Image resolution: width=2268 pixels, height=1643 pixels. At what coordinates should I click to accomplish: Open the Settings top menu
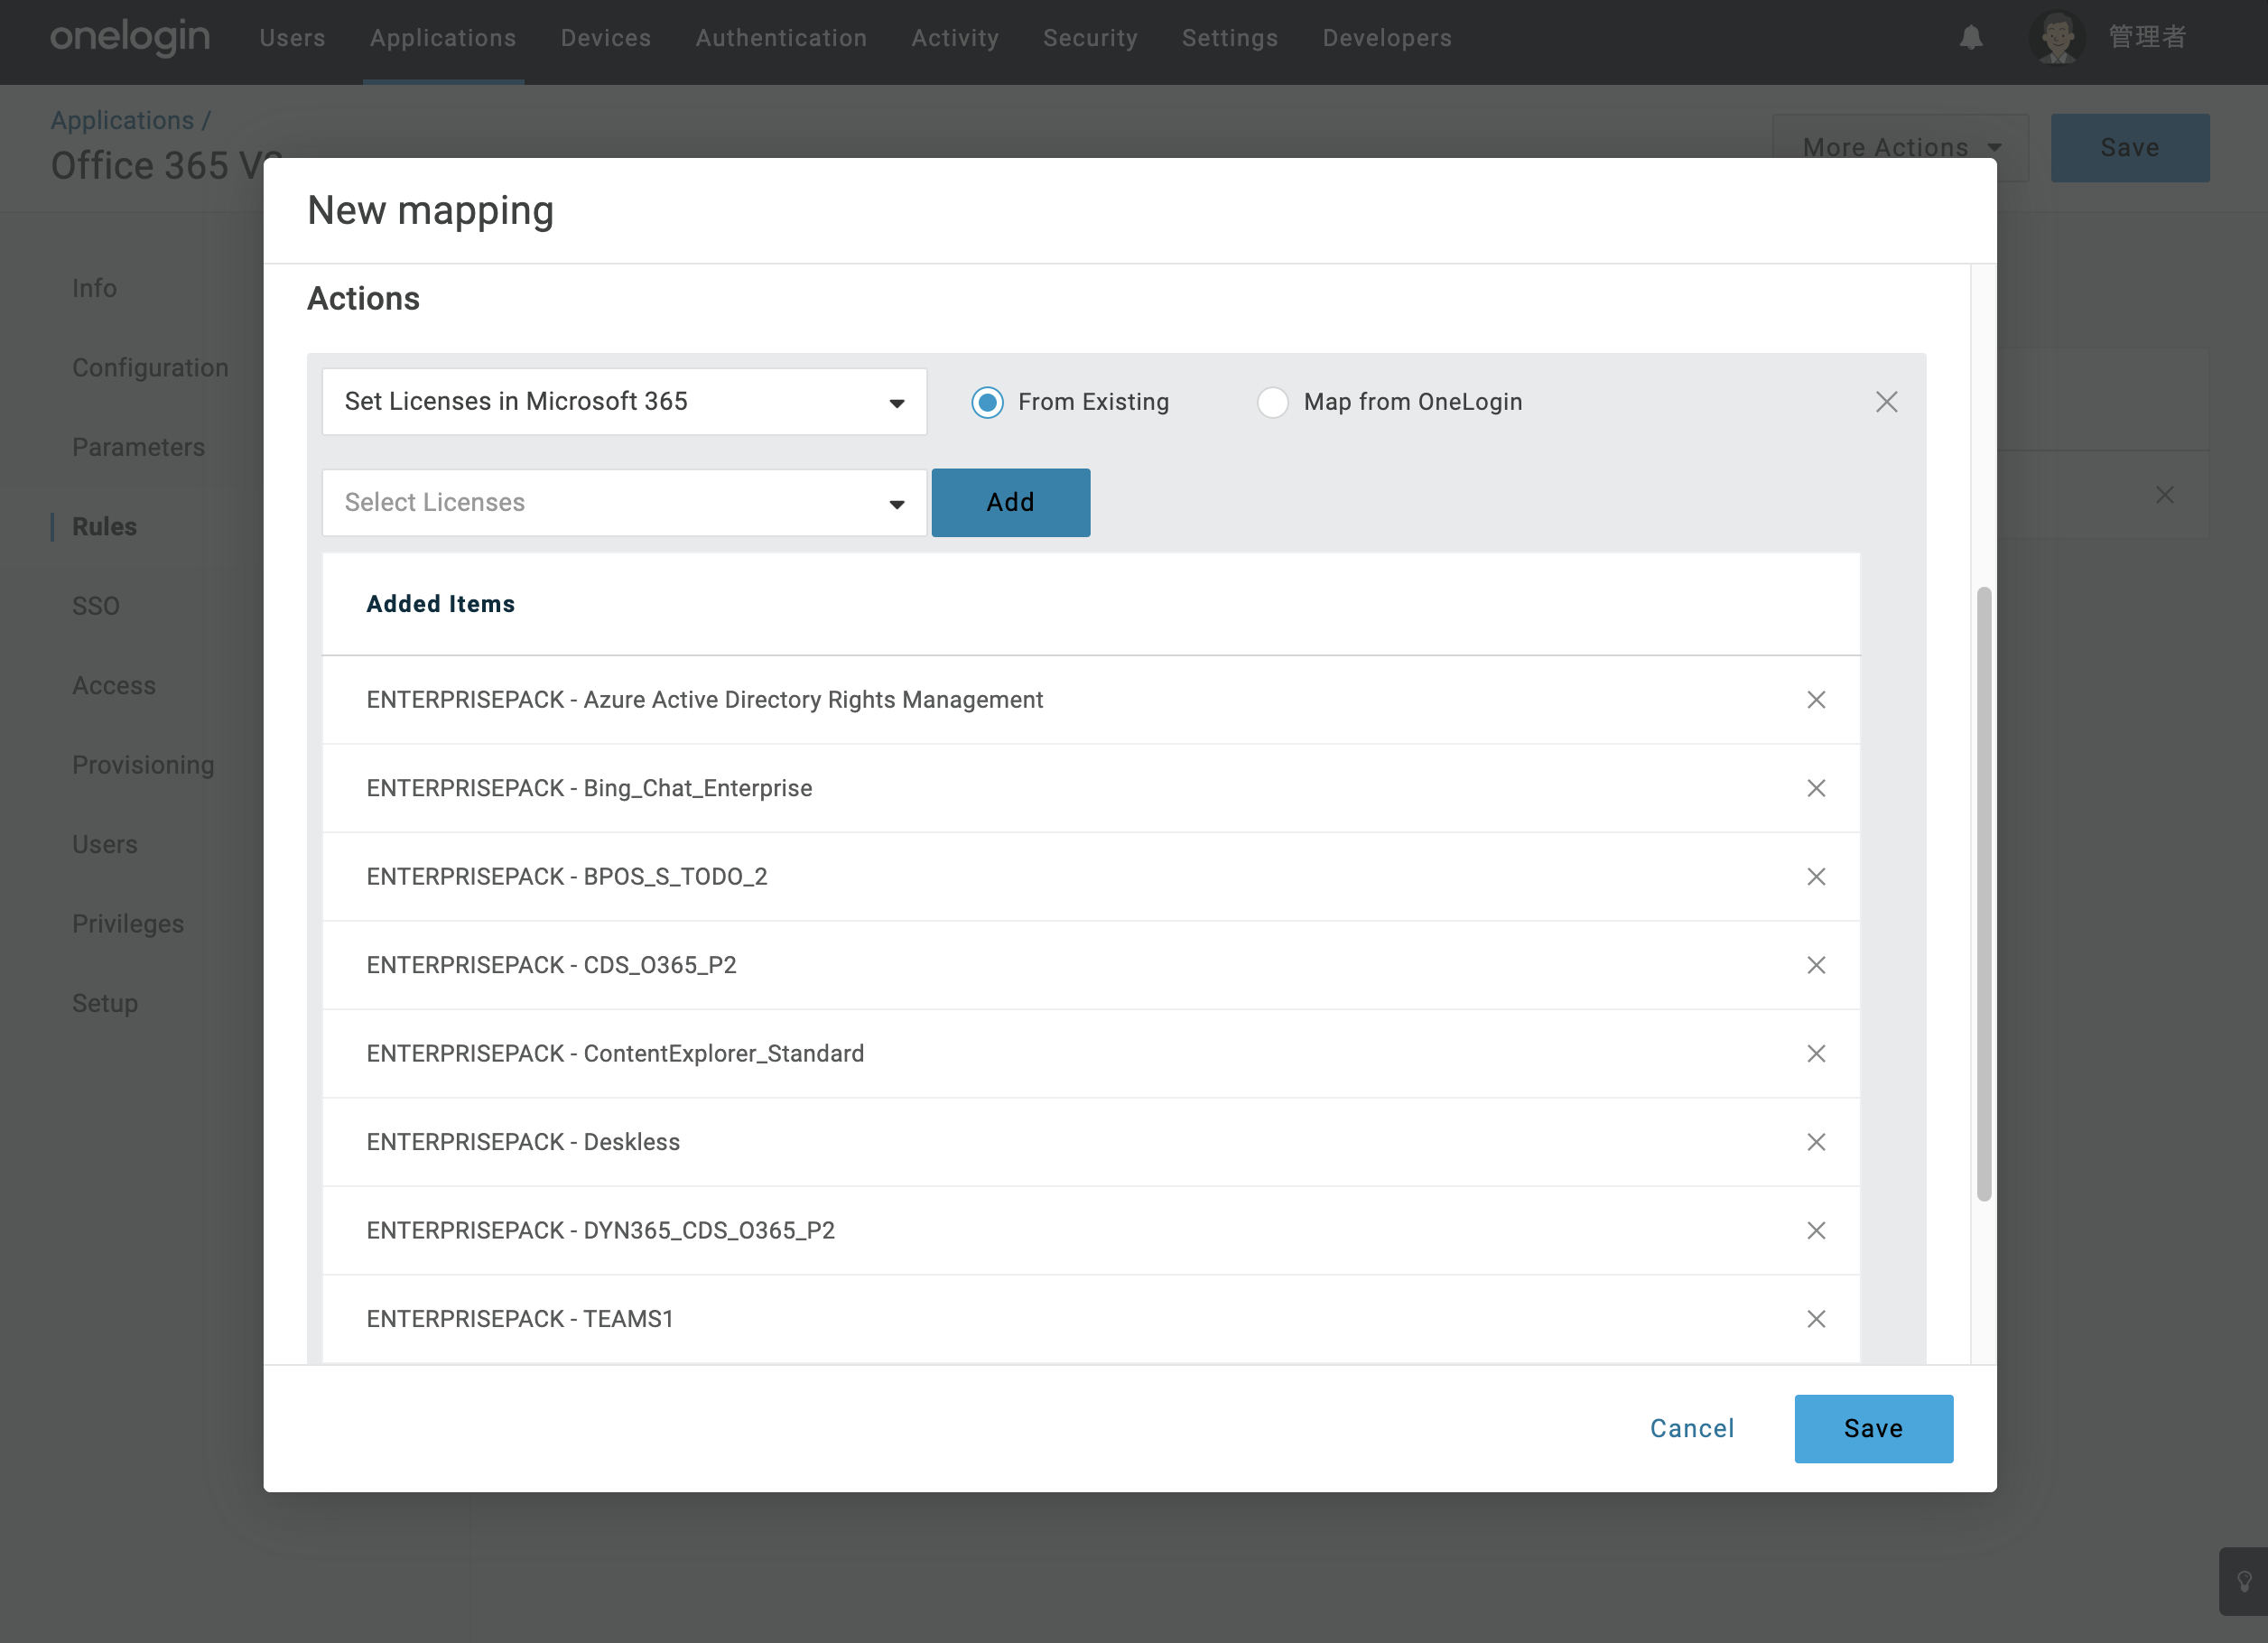1230,38
